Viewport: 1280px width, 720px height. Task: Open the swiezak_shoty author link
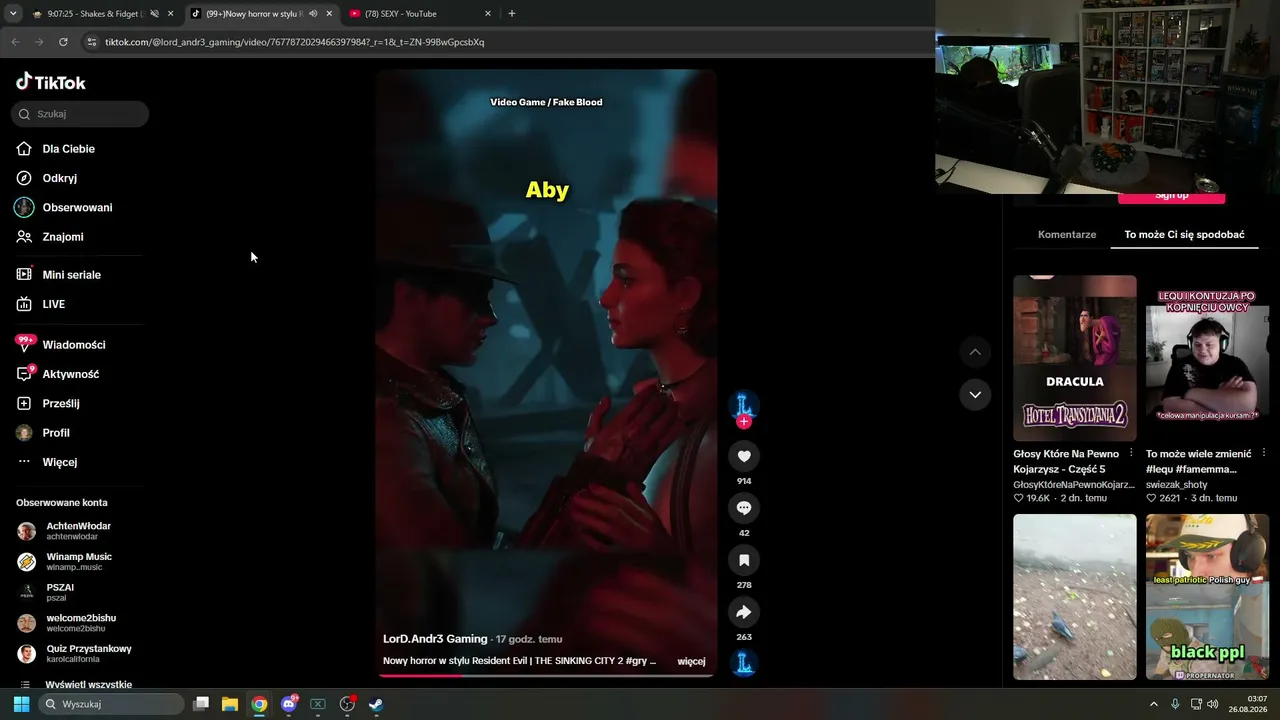(1177, 485)
